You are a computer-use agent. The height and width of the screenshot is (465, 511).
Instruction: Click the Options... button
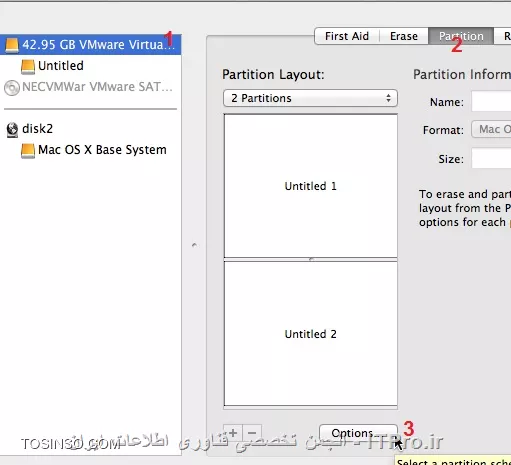click(x=358, y=433)
